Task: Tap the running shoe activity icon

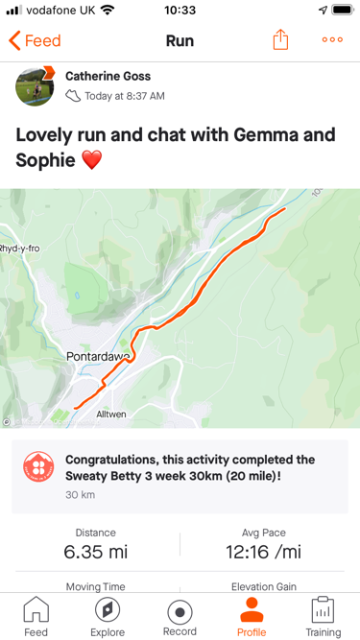Action: coord(73,96)
